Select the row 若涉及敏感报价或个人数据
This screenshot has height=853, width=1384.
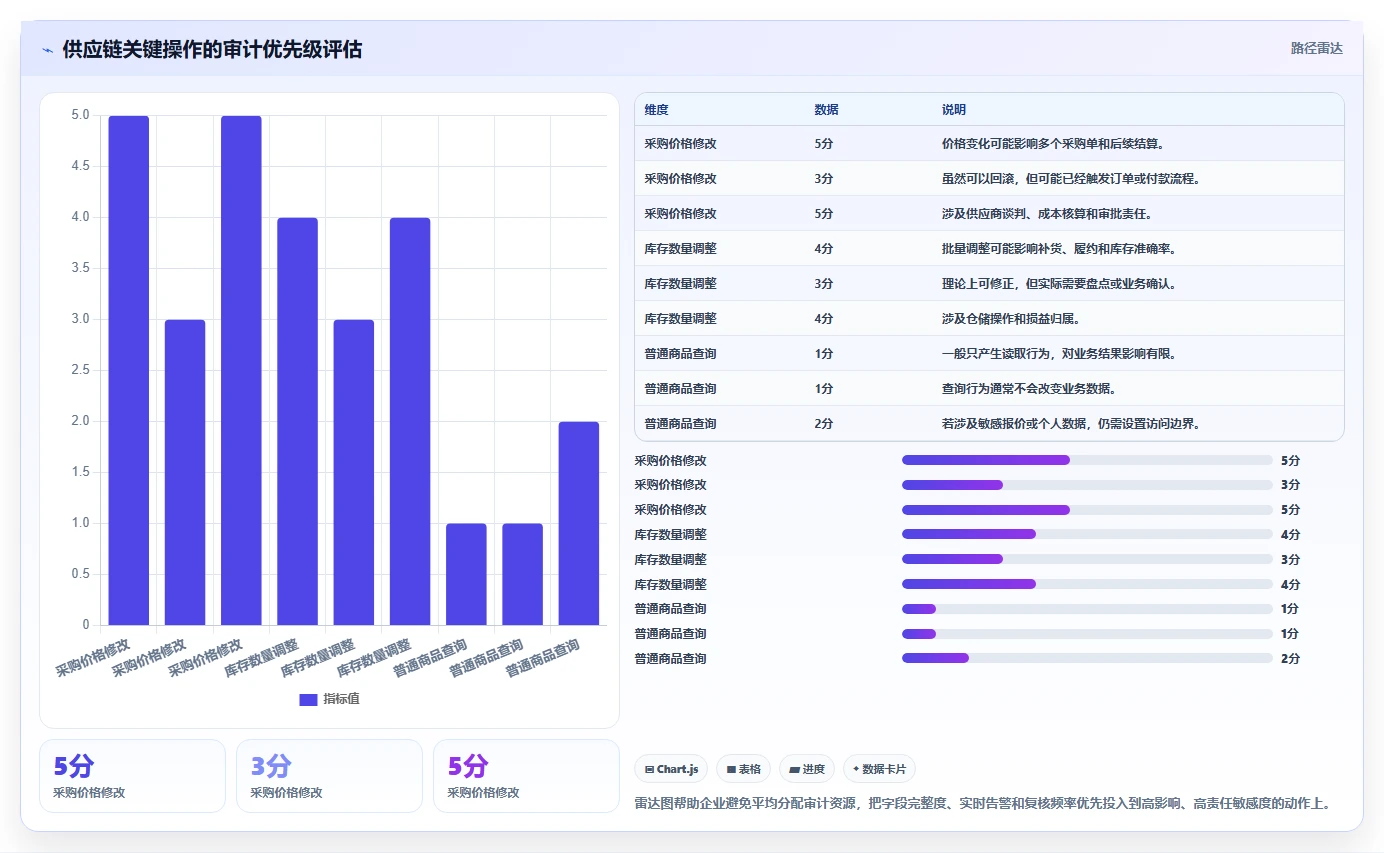pos(989,424)
